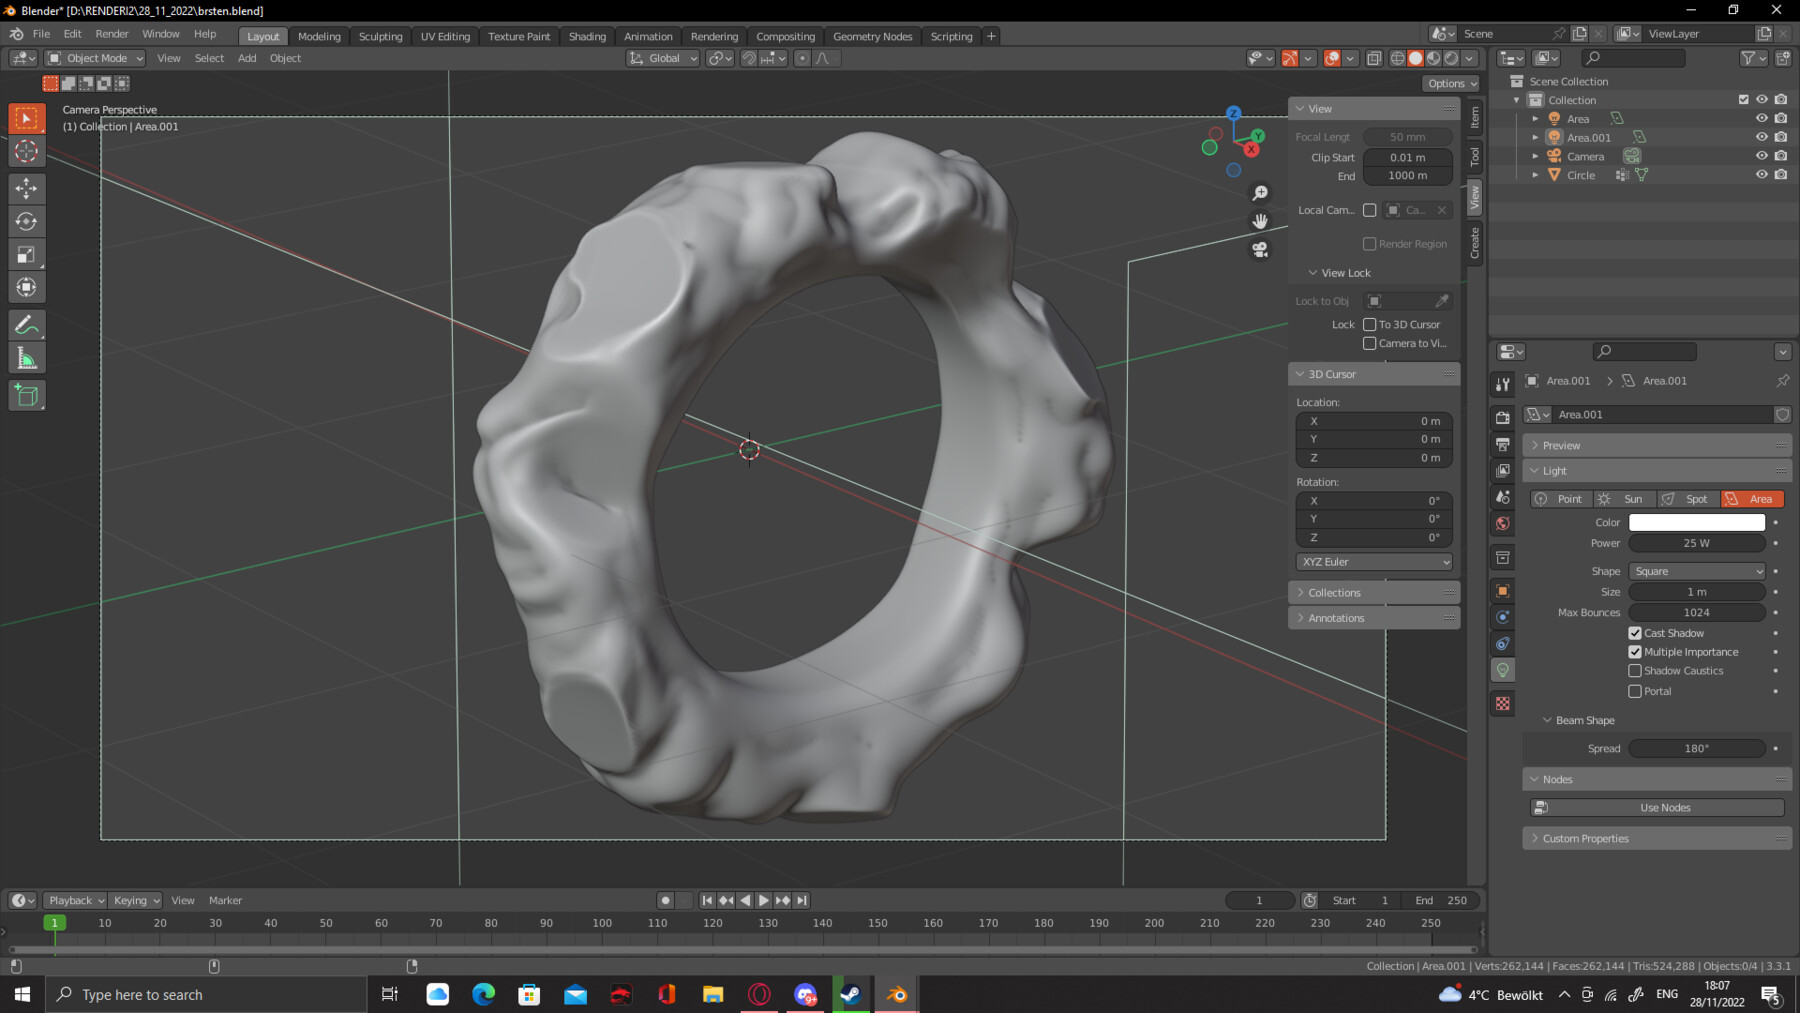This screenshot has width=1800, height=1013.
Task: Select the Rotate tool in the toolbar
Action: click(26, 221)
